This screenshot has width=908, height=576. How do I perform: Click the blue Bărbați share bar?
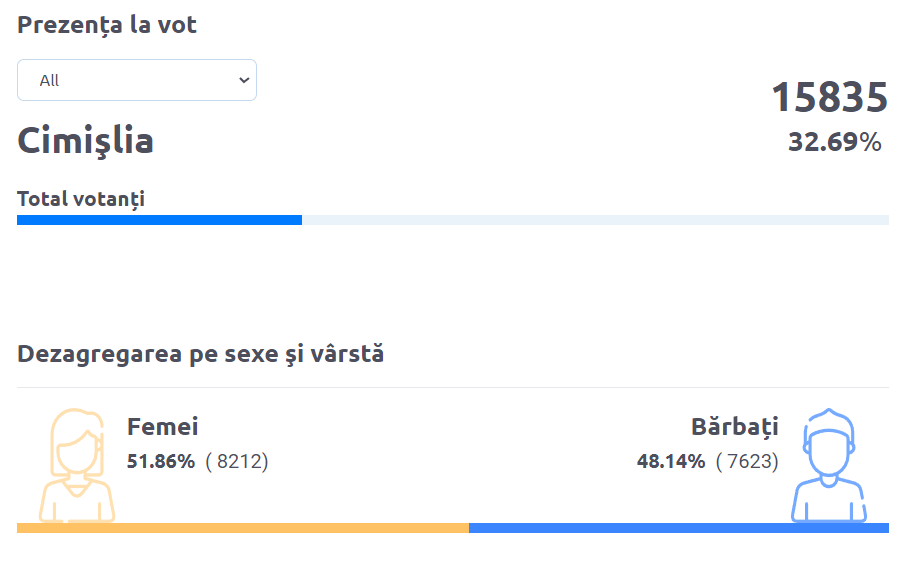[679, 528]
